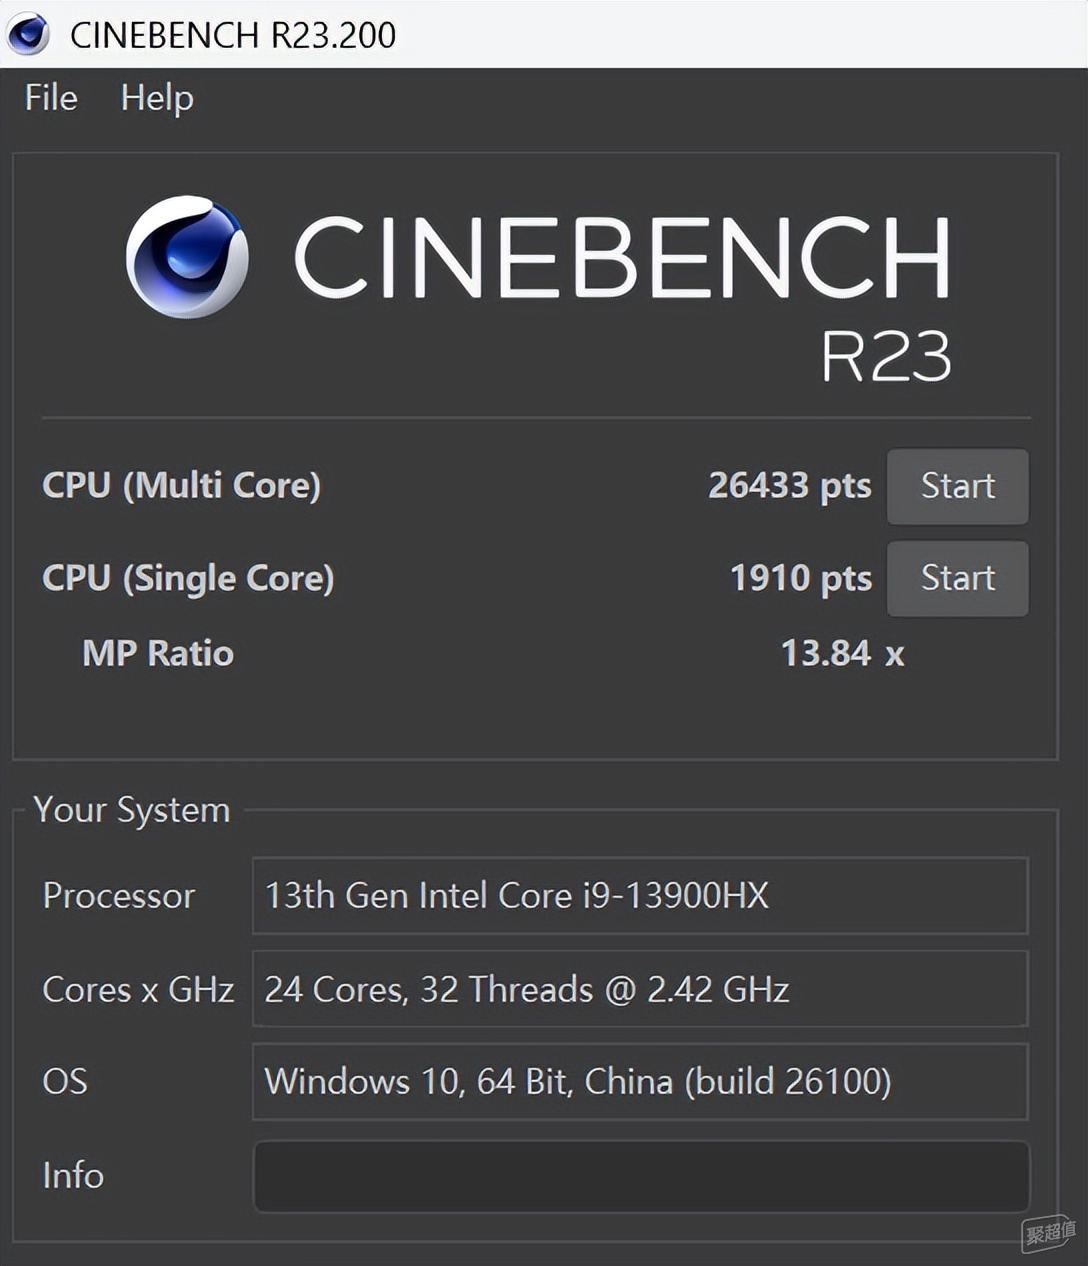Viewport: 1088px width, 1266px height.
Task: Open the File menu
Action: [51, 98]
